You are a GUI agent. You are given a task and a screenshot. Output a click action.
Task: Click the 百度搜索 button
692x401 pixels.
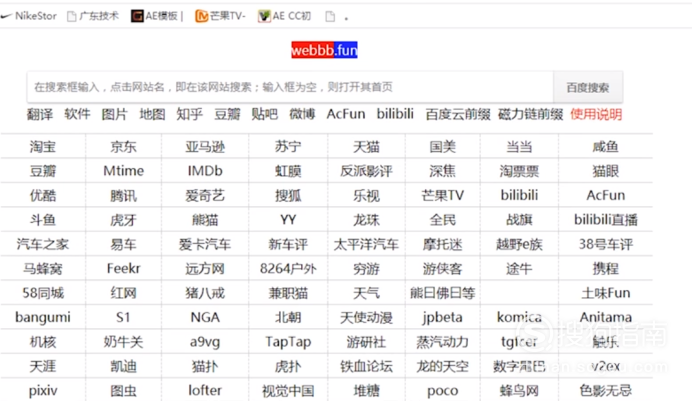coord(588,87)
